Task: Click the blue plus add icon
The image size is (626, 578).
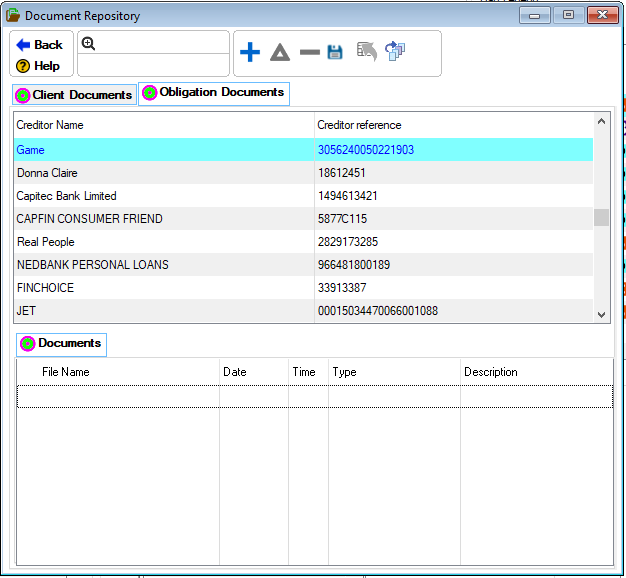Action: pyautogui.click(x=250, y=52)
